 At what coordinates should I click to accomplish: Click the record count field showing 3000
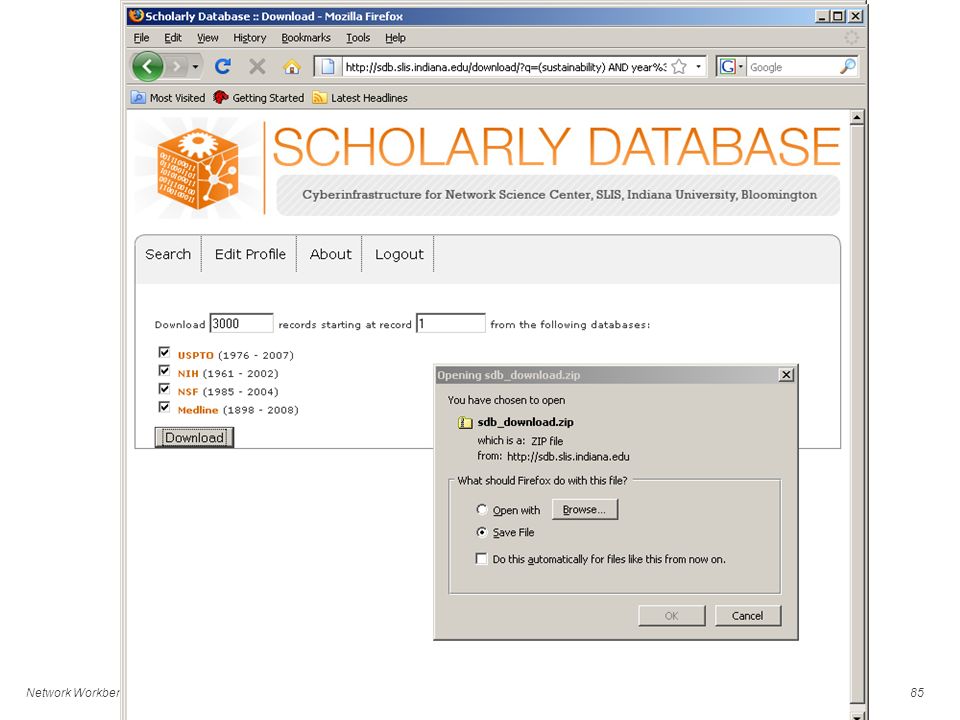[241, 323]
